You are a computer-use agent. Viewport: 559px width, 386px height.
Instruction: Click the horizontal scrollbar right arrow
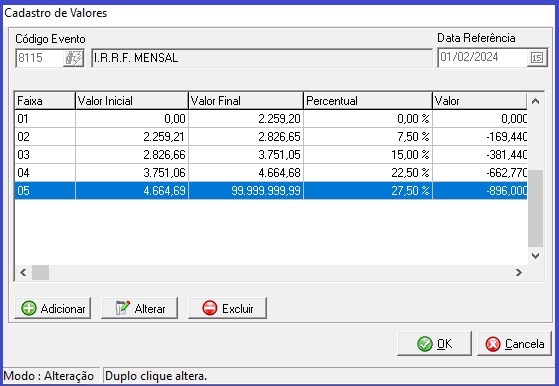[519, 273]
